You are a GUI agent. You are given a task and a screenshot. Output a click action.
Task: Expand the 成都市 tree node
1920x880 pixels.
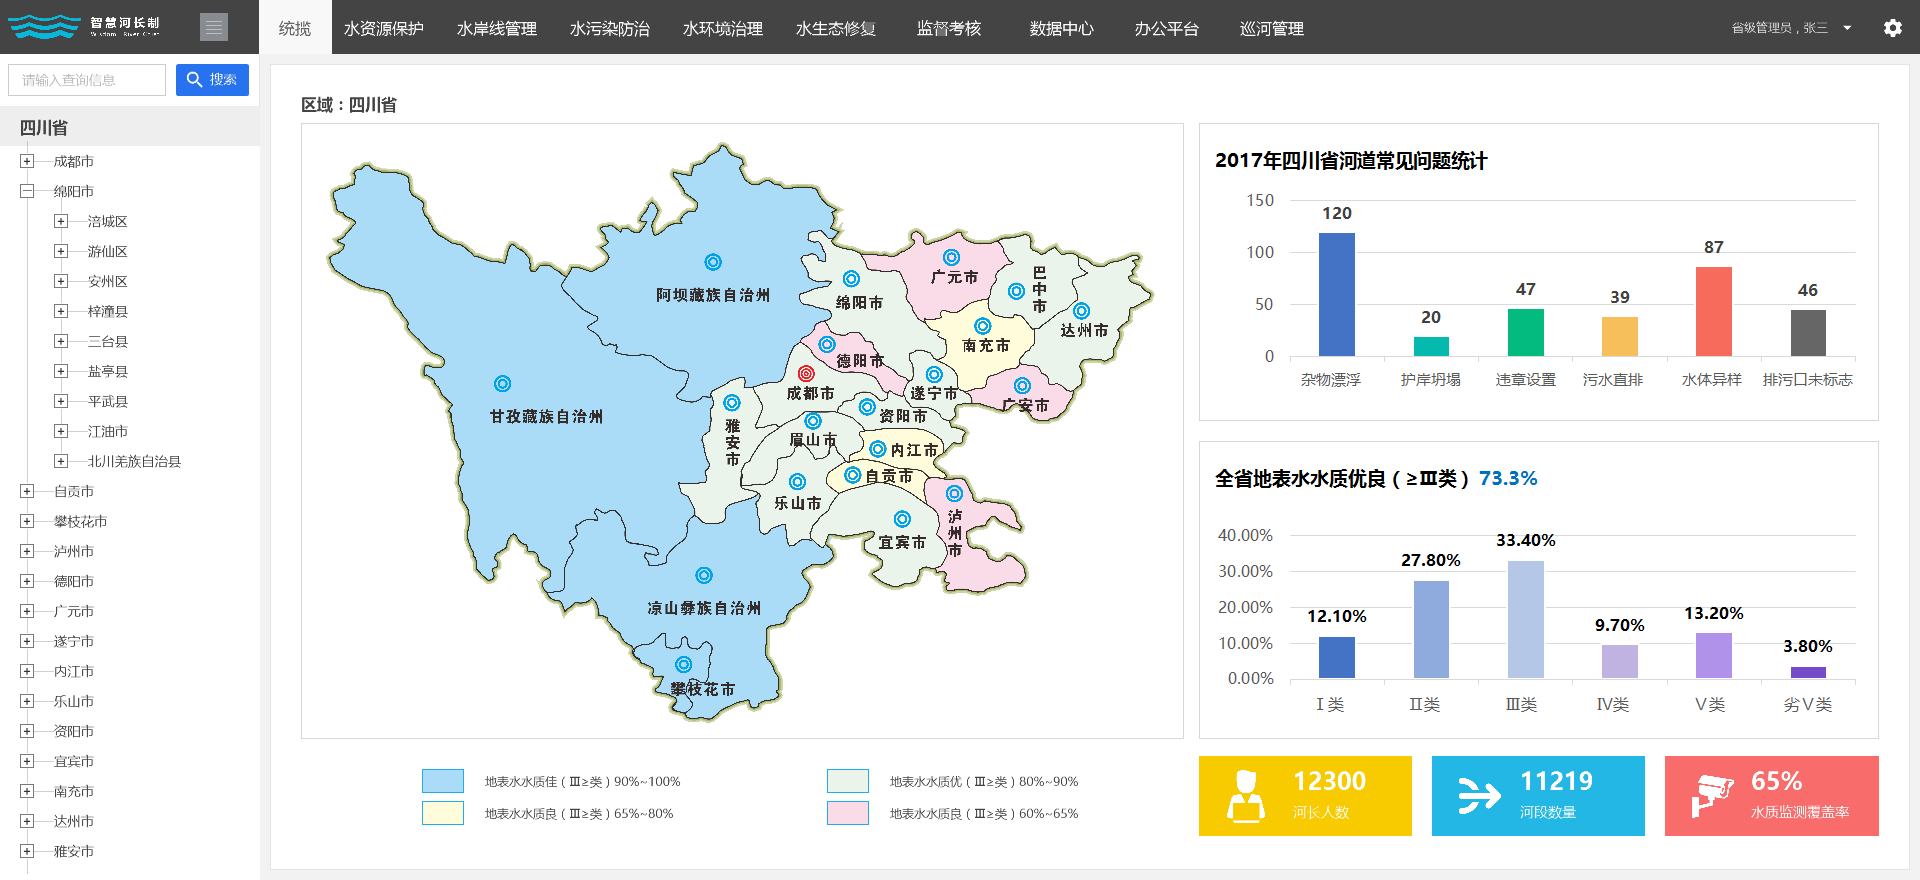point(27,161)
